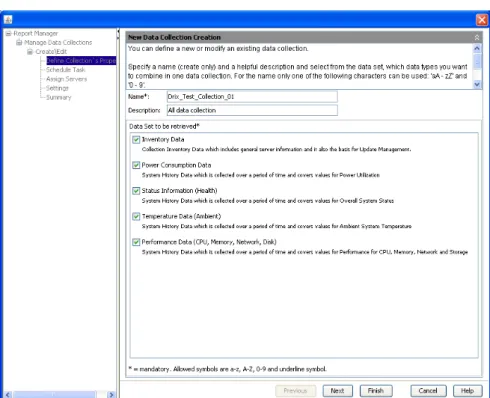This screenshot has height=398, width=490.
Task: Click the Java application icon in title bar
Action: (8, 20)
